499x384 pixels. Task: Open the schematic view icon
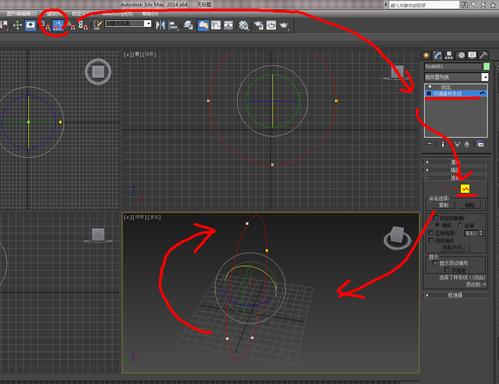click(x=228, y=25)
